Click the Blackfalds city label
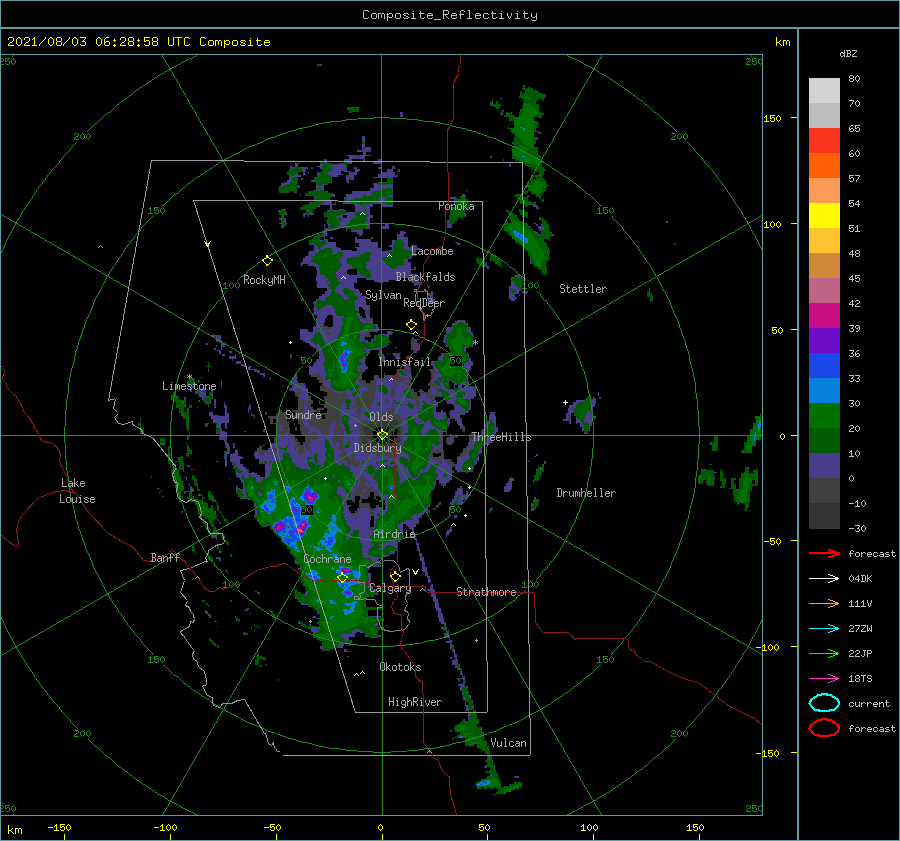The width and height of the screenshot is (900, 841). [x=425, y=277]
